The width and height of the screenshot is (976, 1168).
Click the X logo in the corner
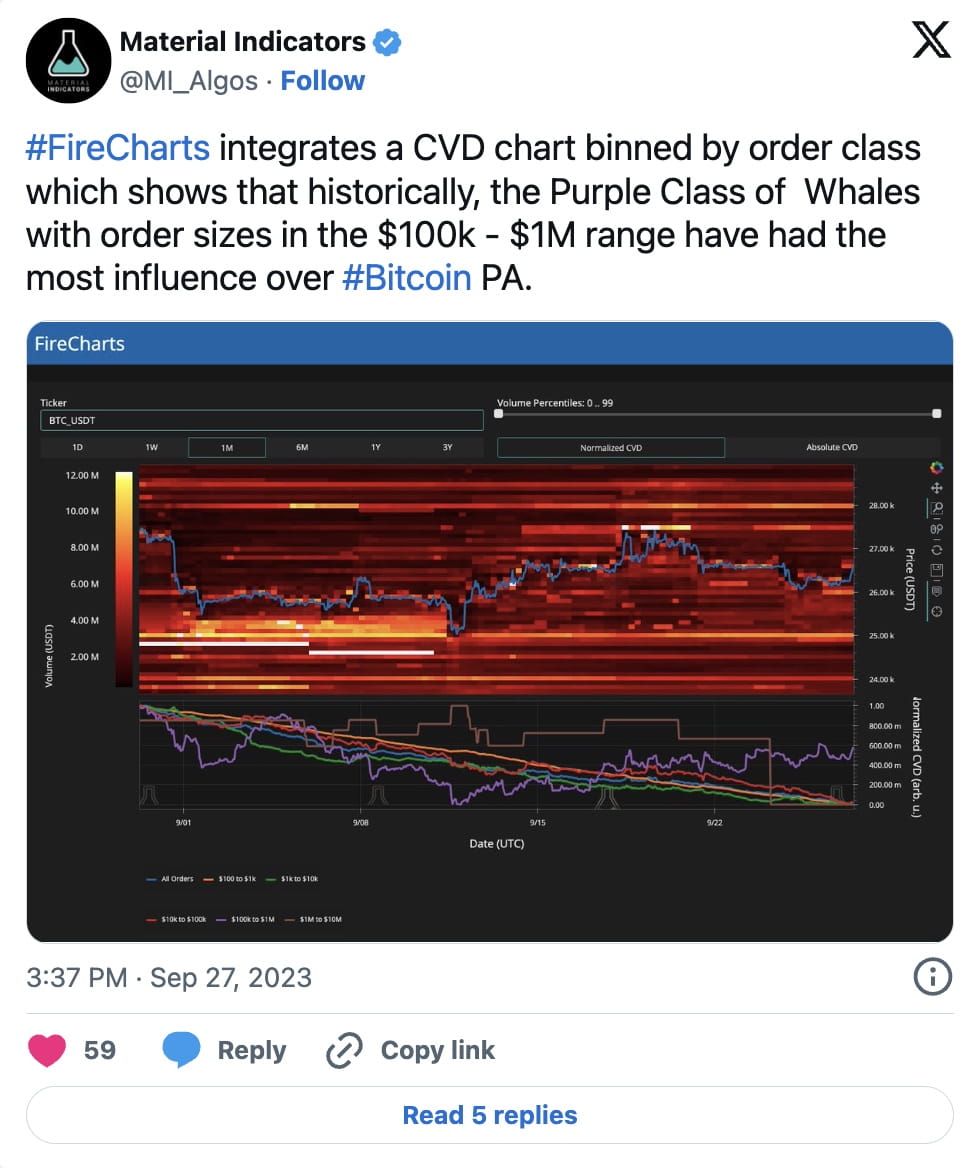point(931,42)
